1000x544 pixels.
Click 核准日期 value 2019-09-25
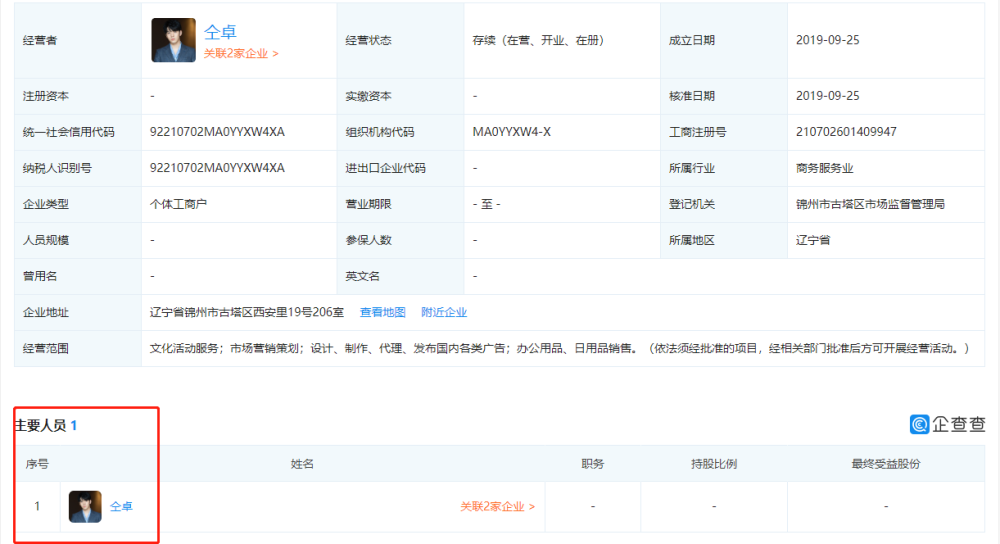point(828,96)
